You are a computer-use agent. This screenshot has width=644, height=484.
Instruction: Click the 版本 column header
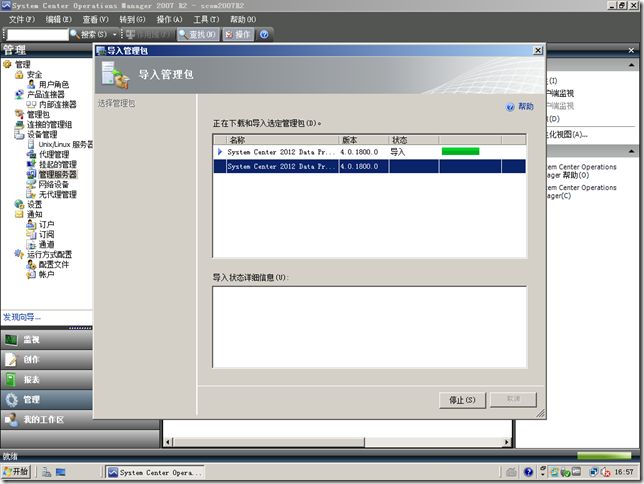[x=363, y=140]
